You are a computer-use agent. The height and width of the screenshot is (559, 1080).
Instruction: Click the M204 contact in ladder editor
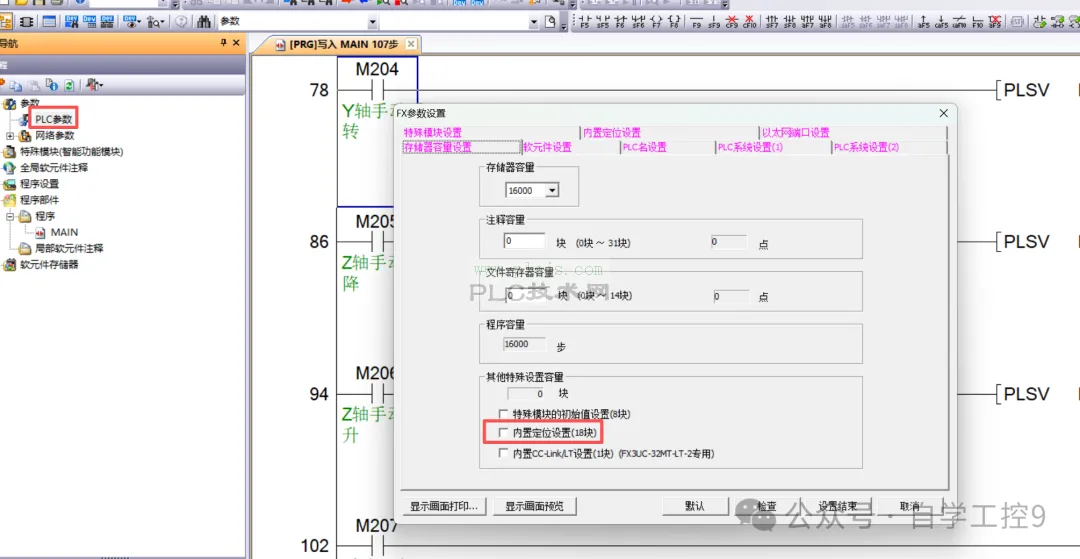[376, 89]
